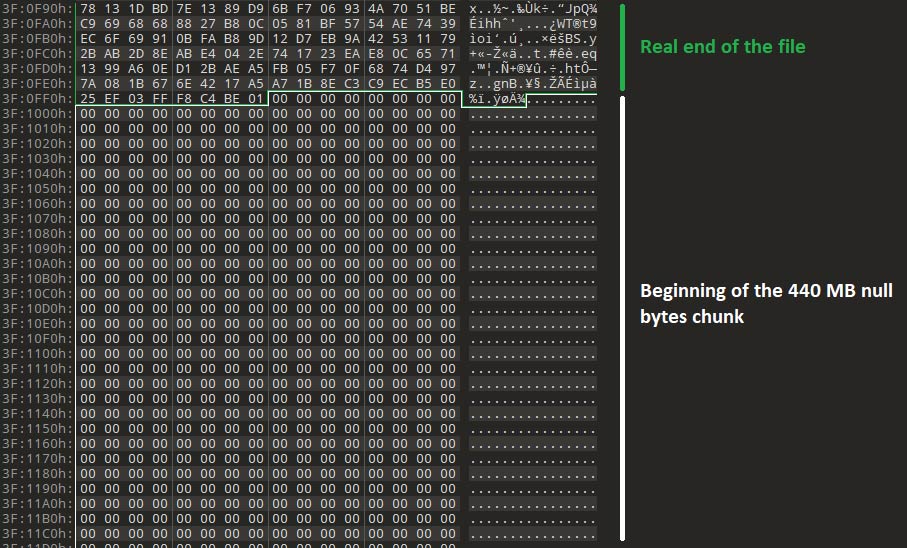Select byte 2B at start of row 3F:0FC0h

click(x=88, y=53)
